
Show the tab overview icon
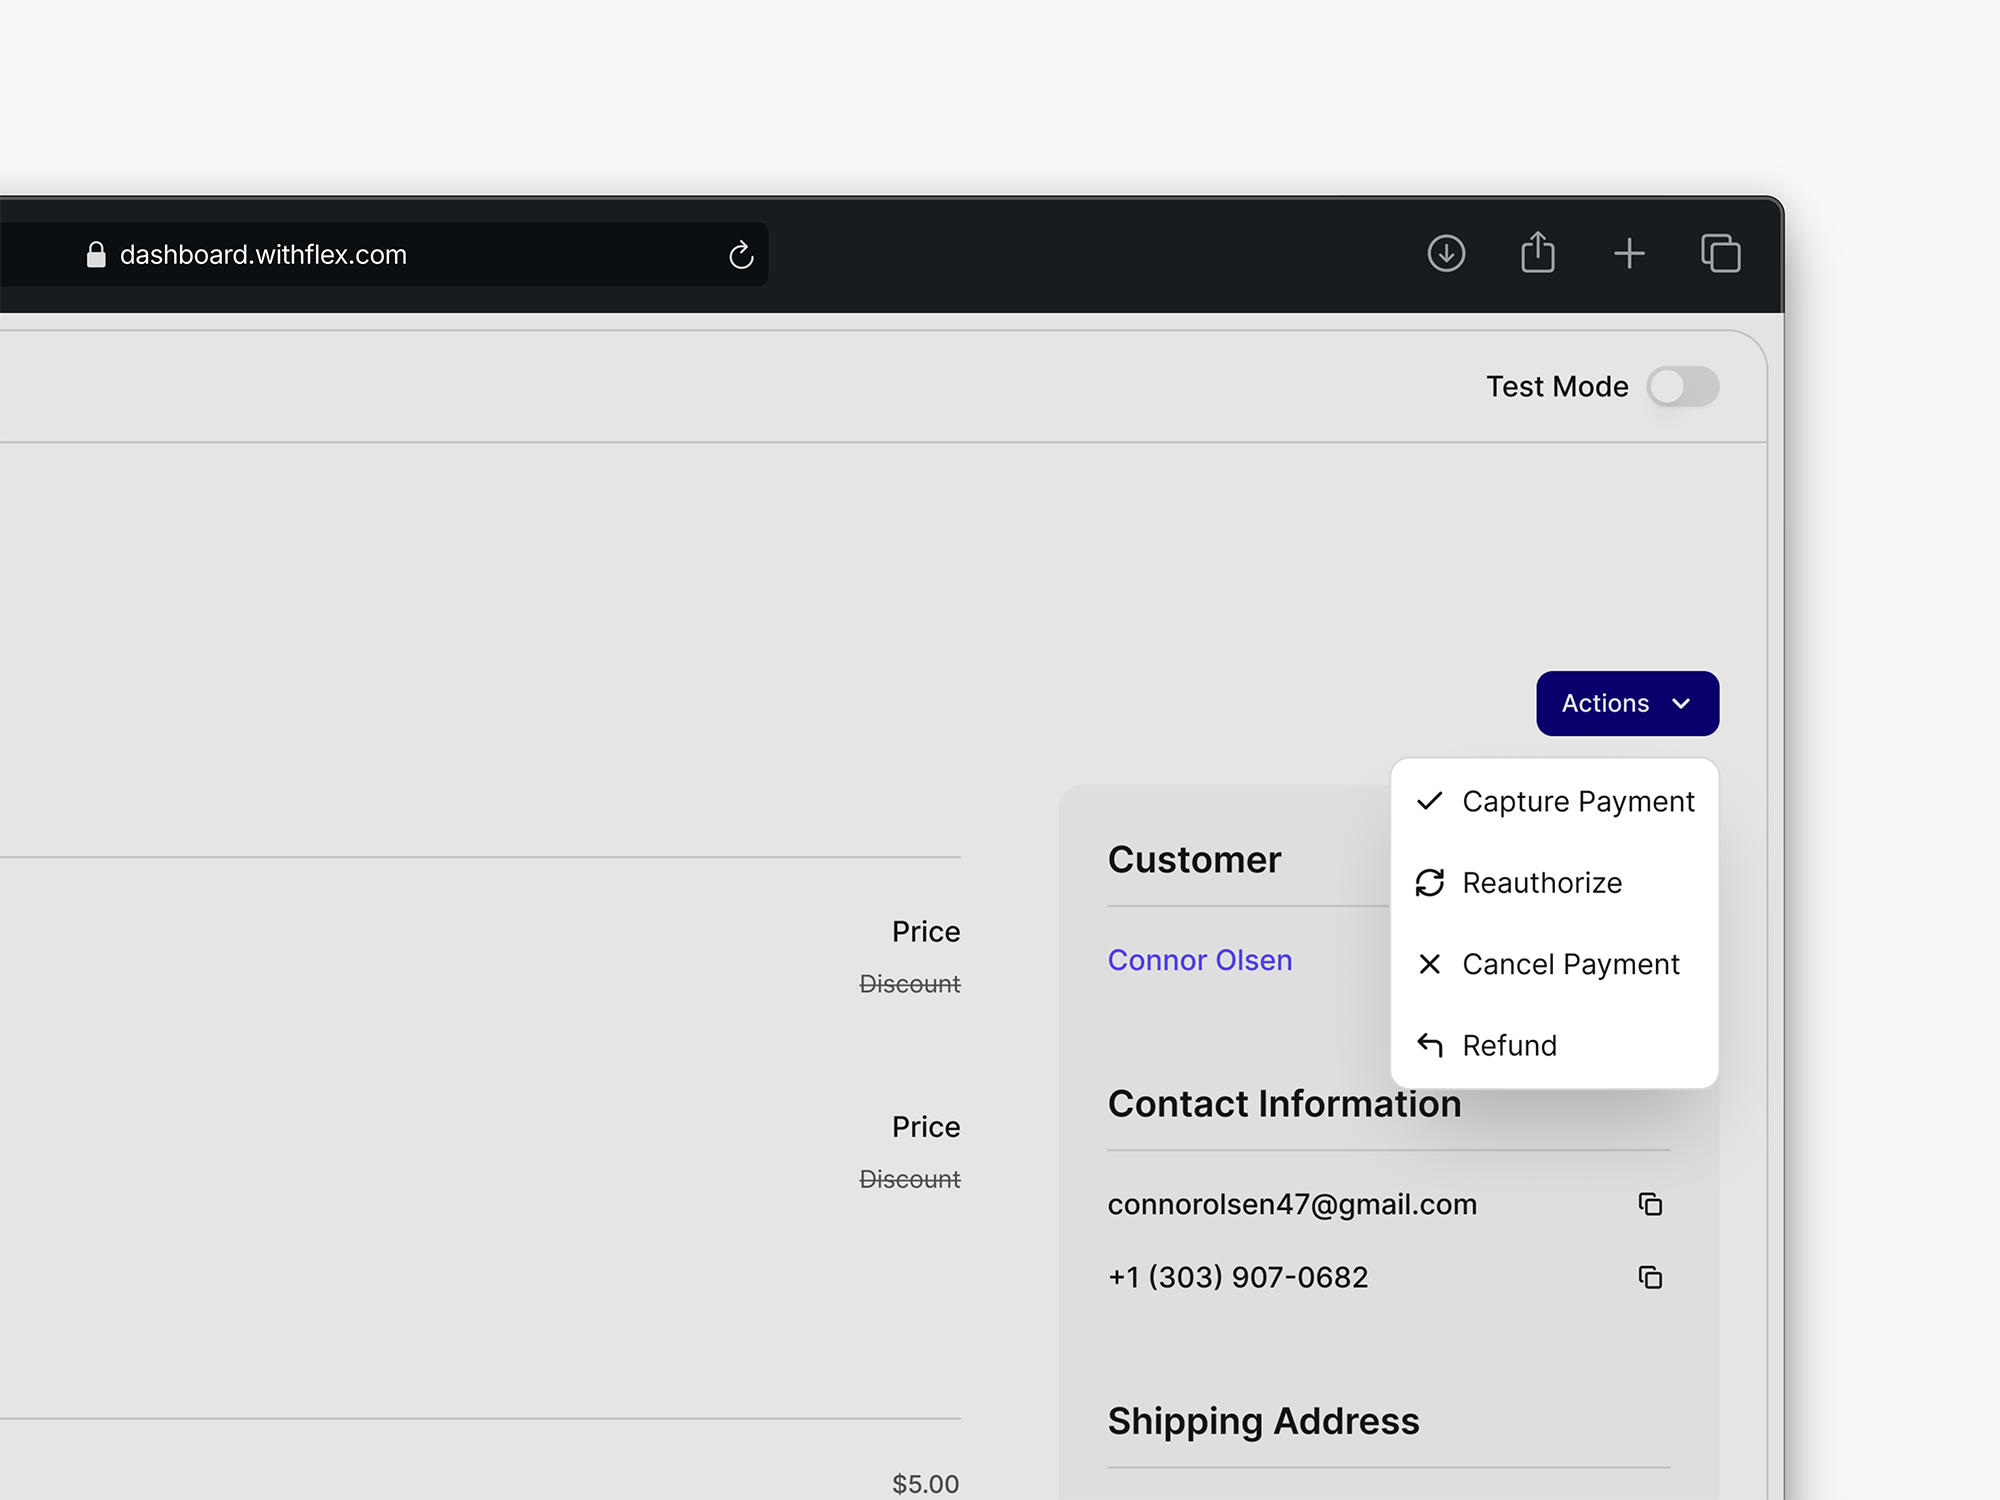[1720, 254]
